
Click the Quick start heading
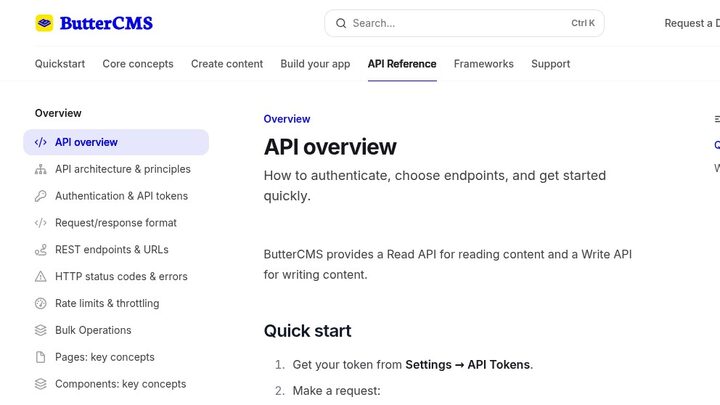click(x=307, y=331)
